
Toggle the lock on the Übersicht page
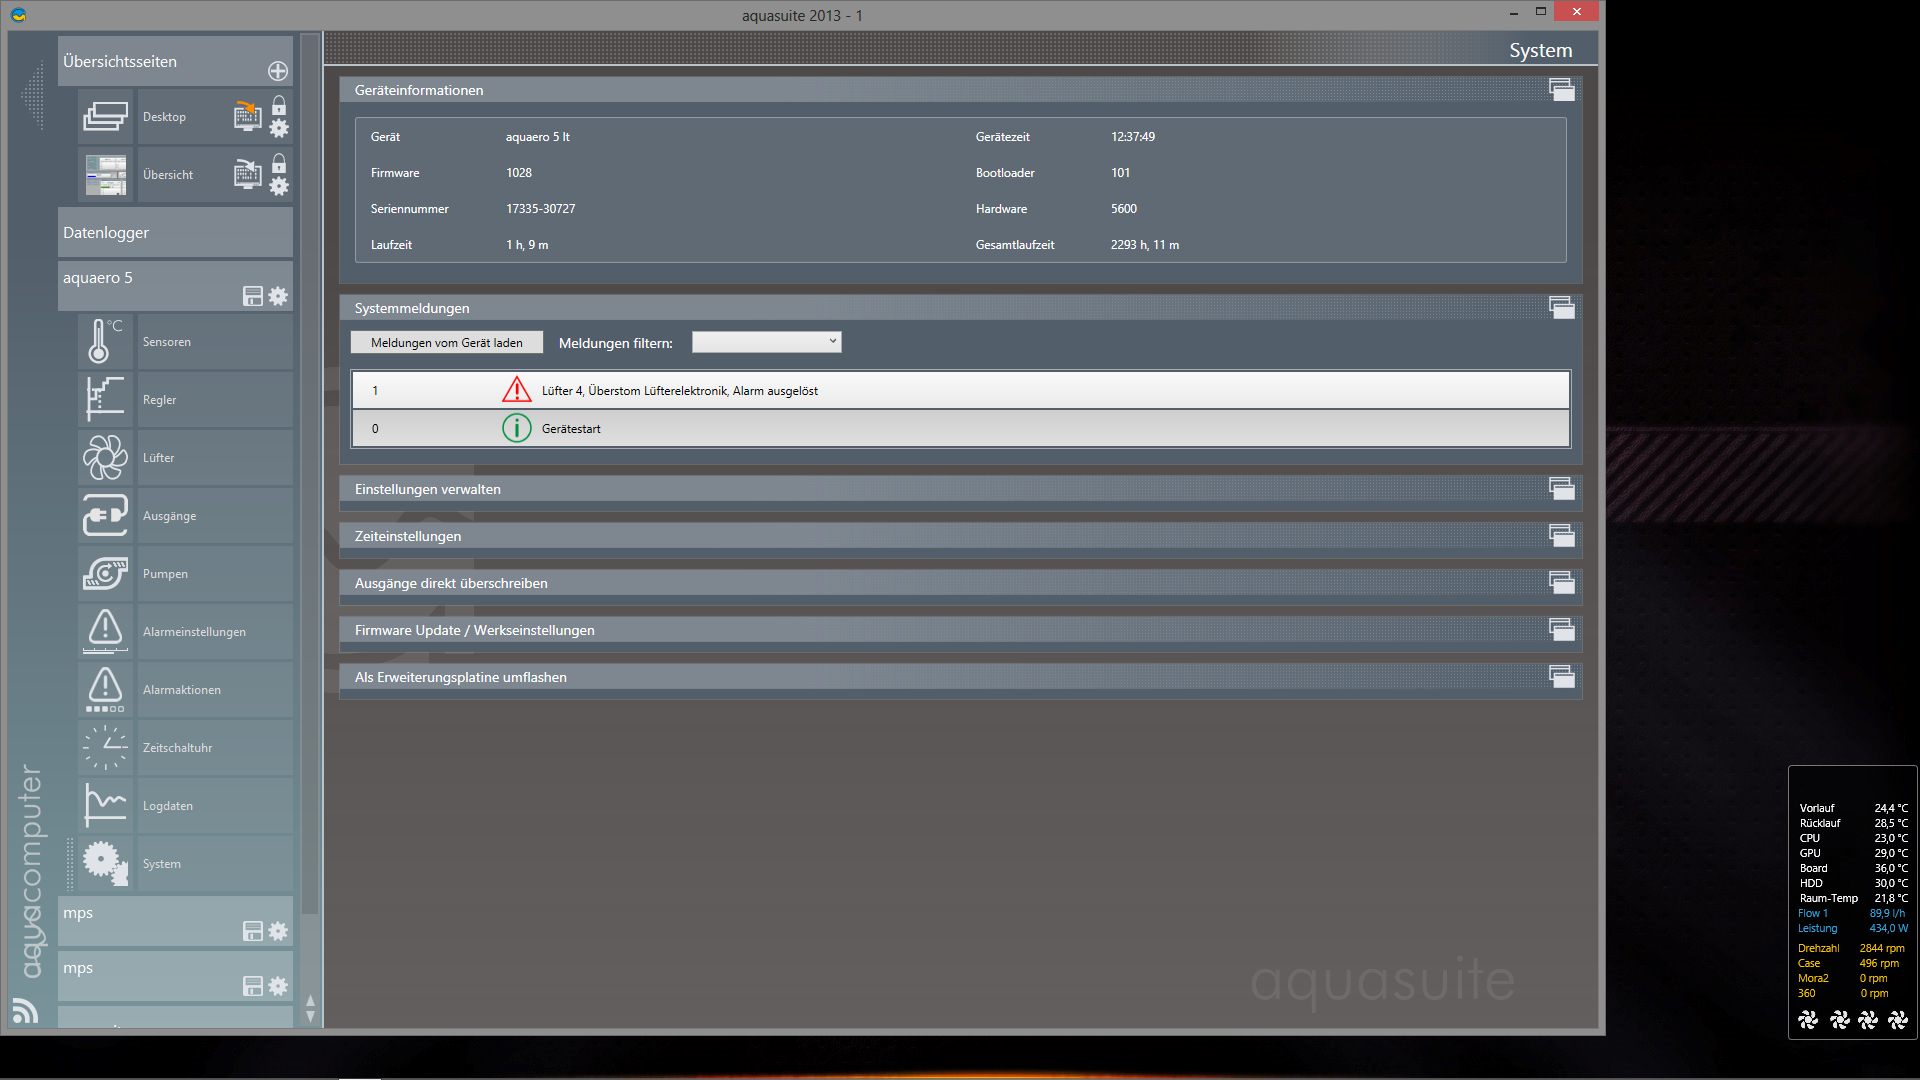(279, 164)
